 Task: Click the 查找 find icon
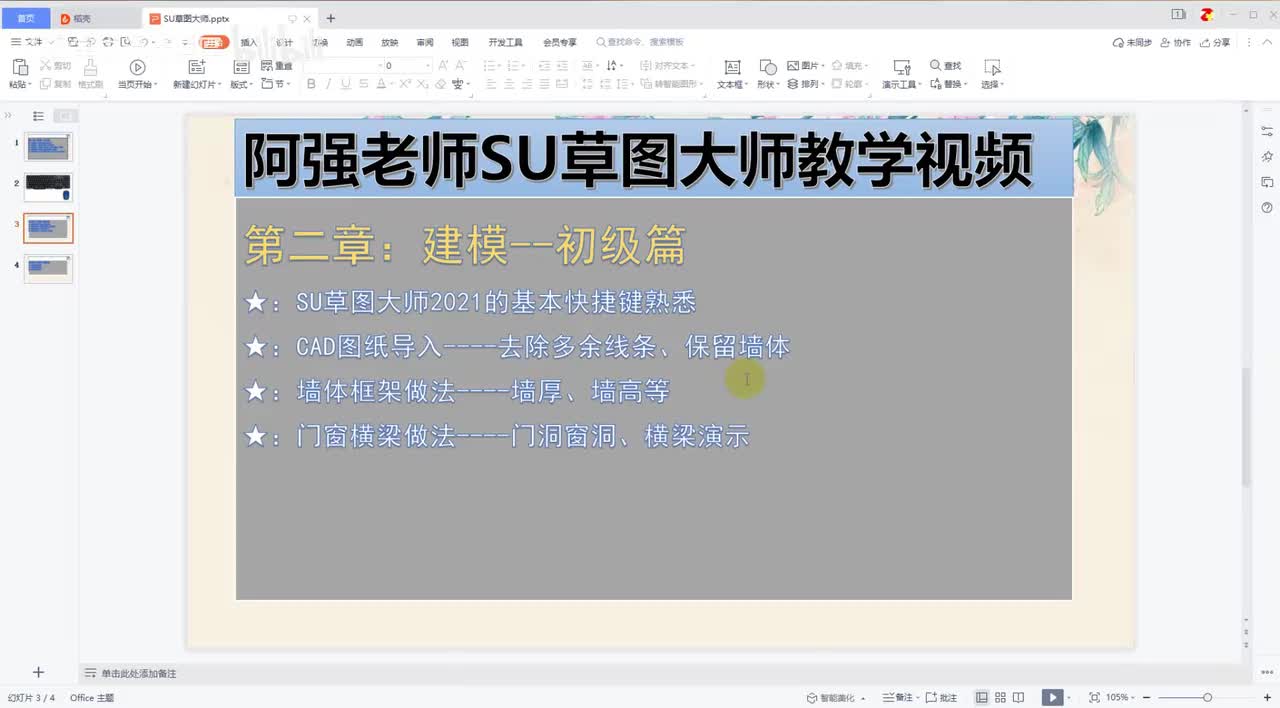[x=936, y=66]
